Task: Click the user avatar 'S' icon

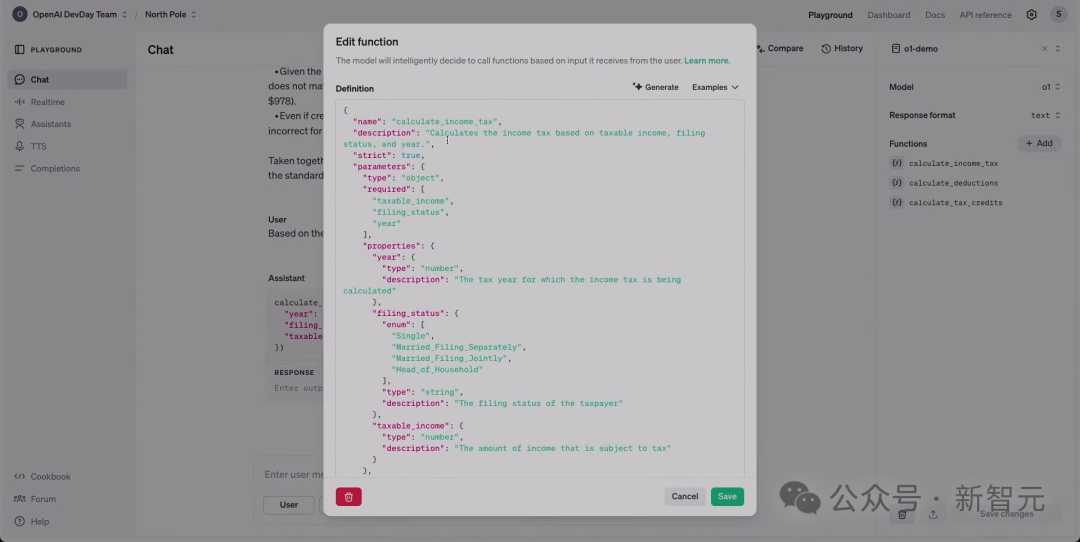Action: point(1058,15)
